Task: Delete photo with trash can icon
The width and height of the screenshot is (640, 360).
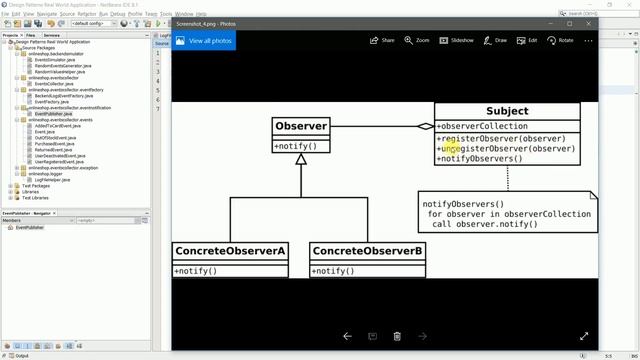Action: click(397, 336)
